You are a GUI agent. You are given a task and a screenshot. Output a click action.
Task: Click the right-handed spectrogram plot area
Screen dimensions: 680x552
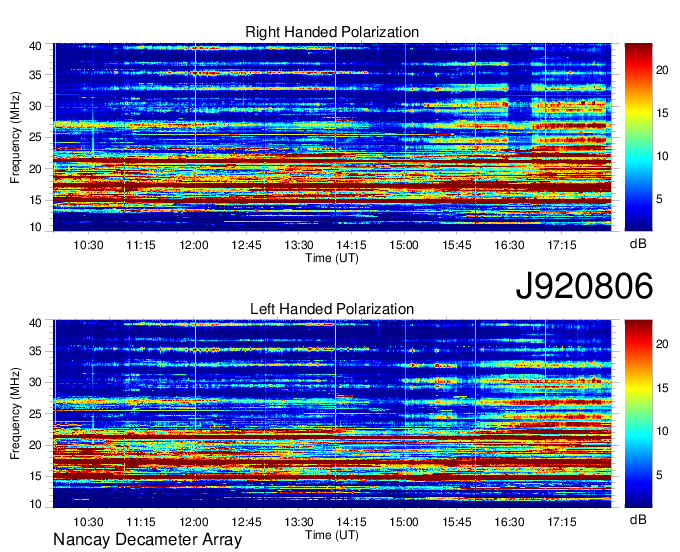pyautogui.click(x=332, y=137)
